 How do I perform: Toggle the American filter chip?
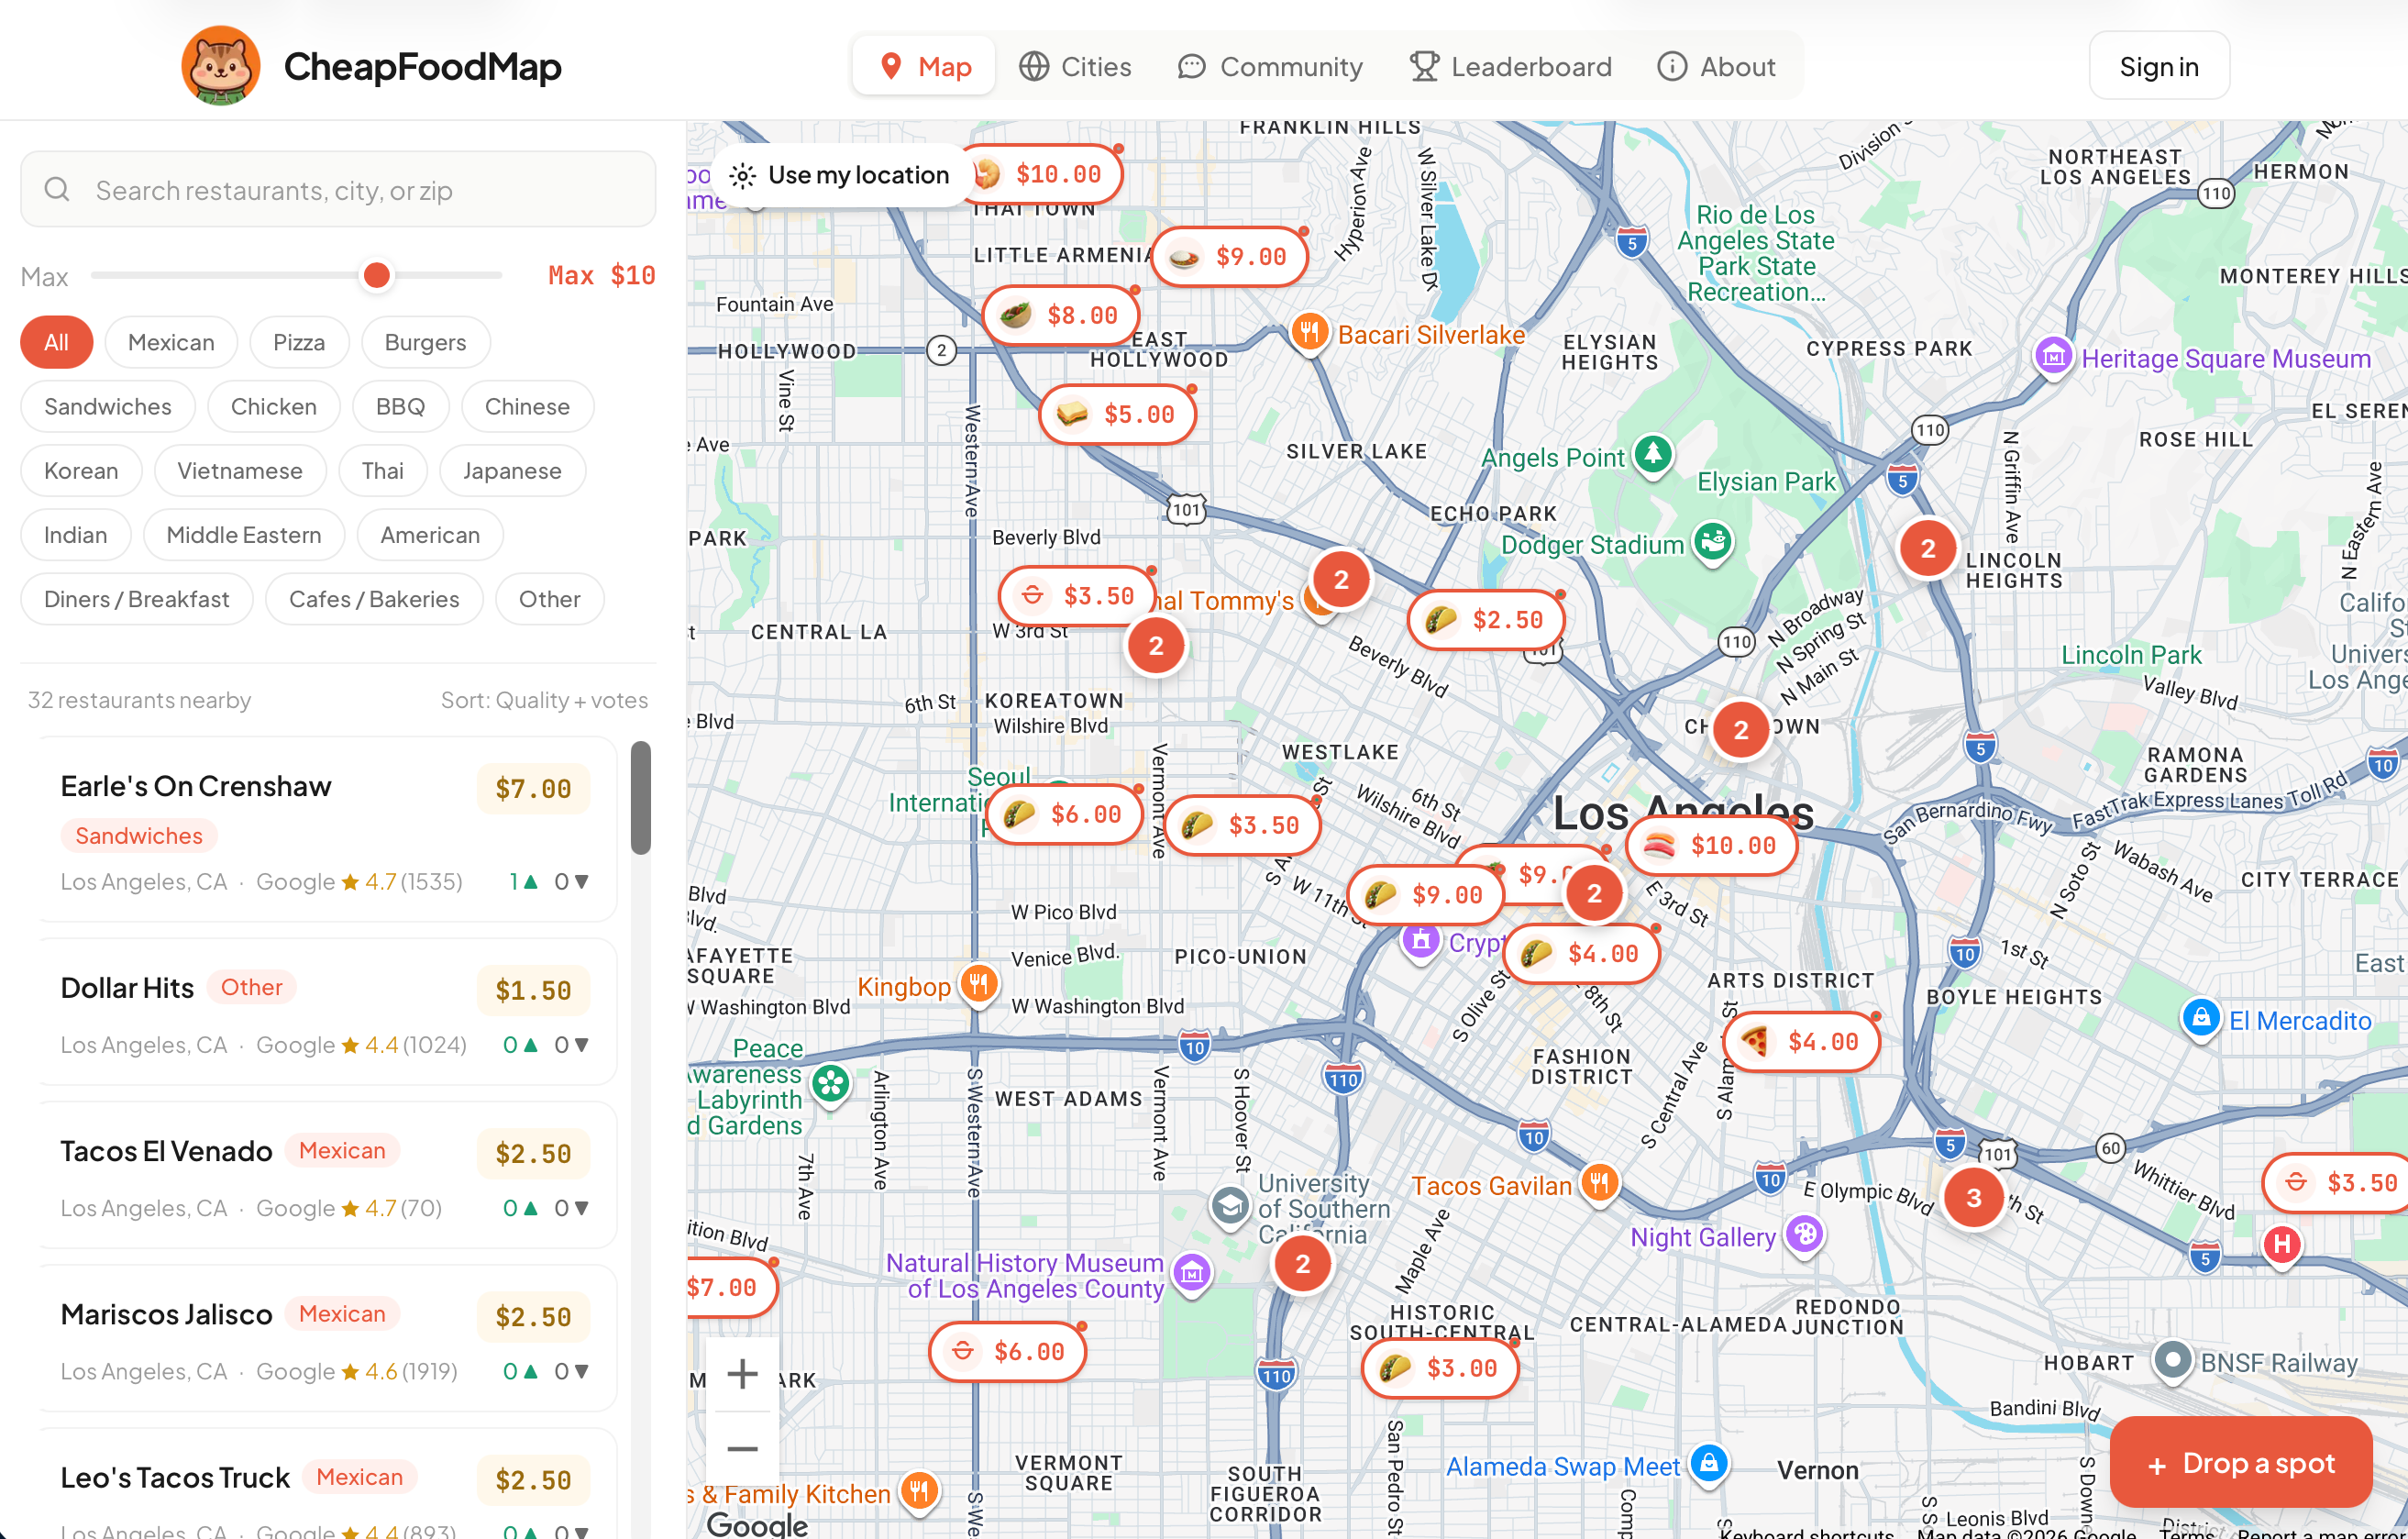coord(430,535)
